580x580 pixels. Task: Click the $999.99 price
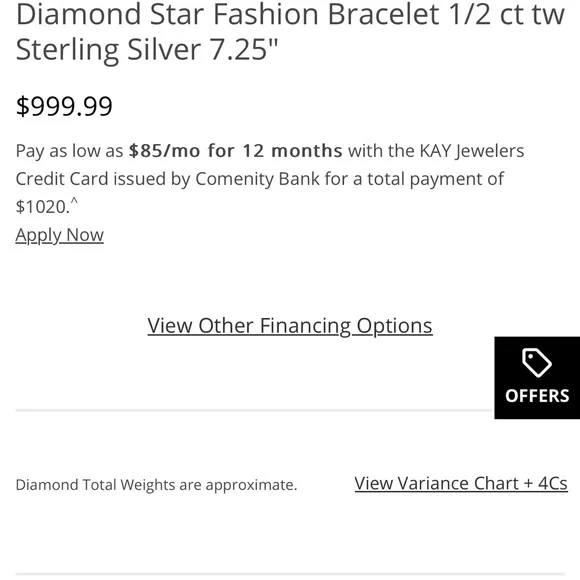tap(64, 107)
